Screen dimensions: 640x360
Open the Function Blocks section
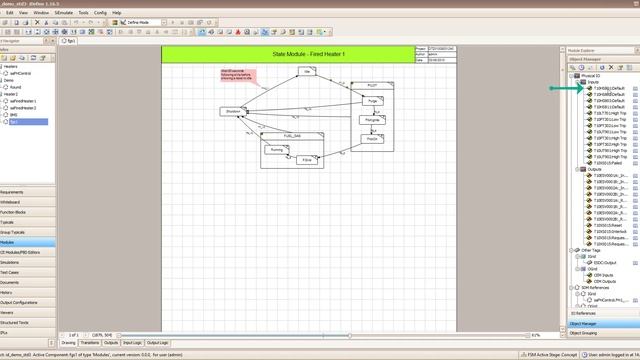pyautogui.click(x=28, y=212)
